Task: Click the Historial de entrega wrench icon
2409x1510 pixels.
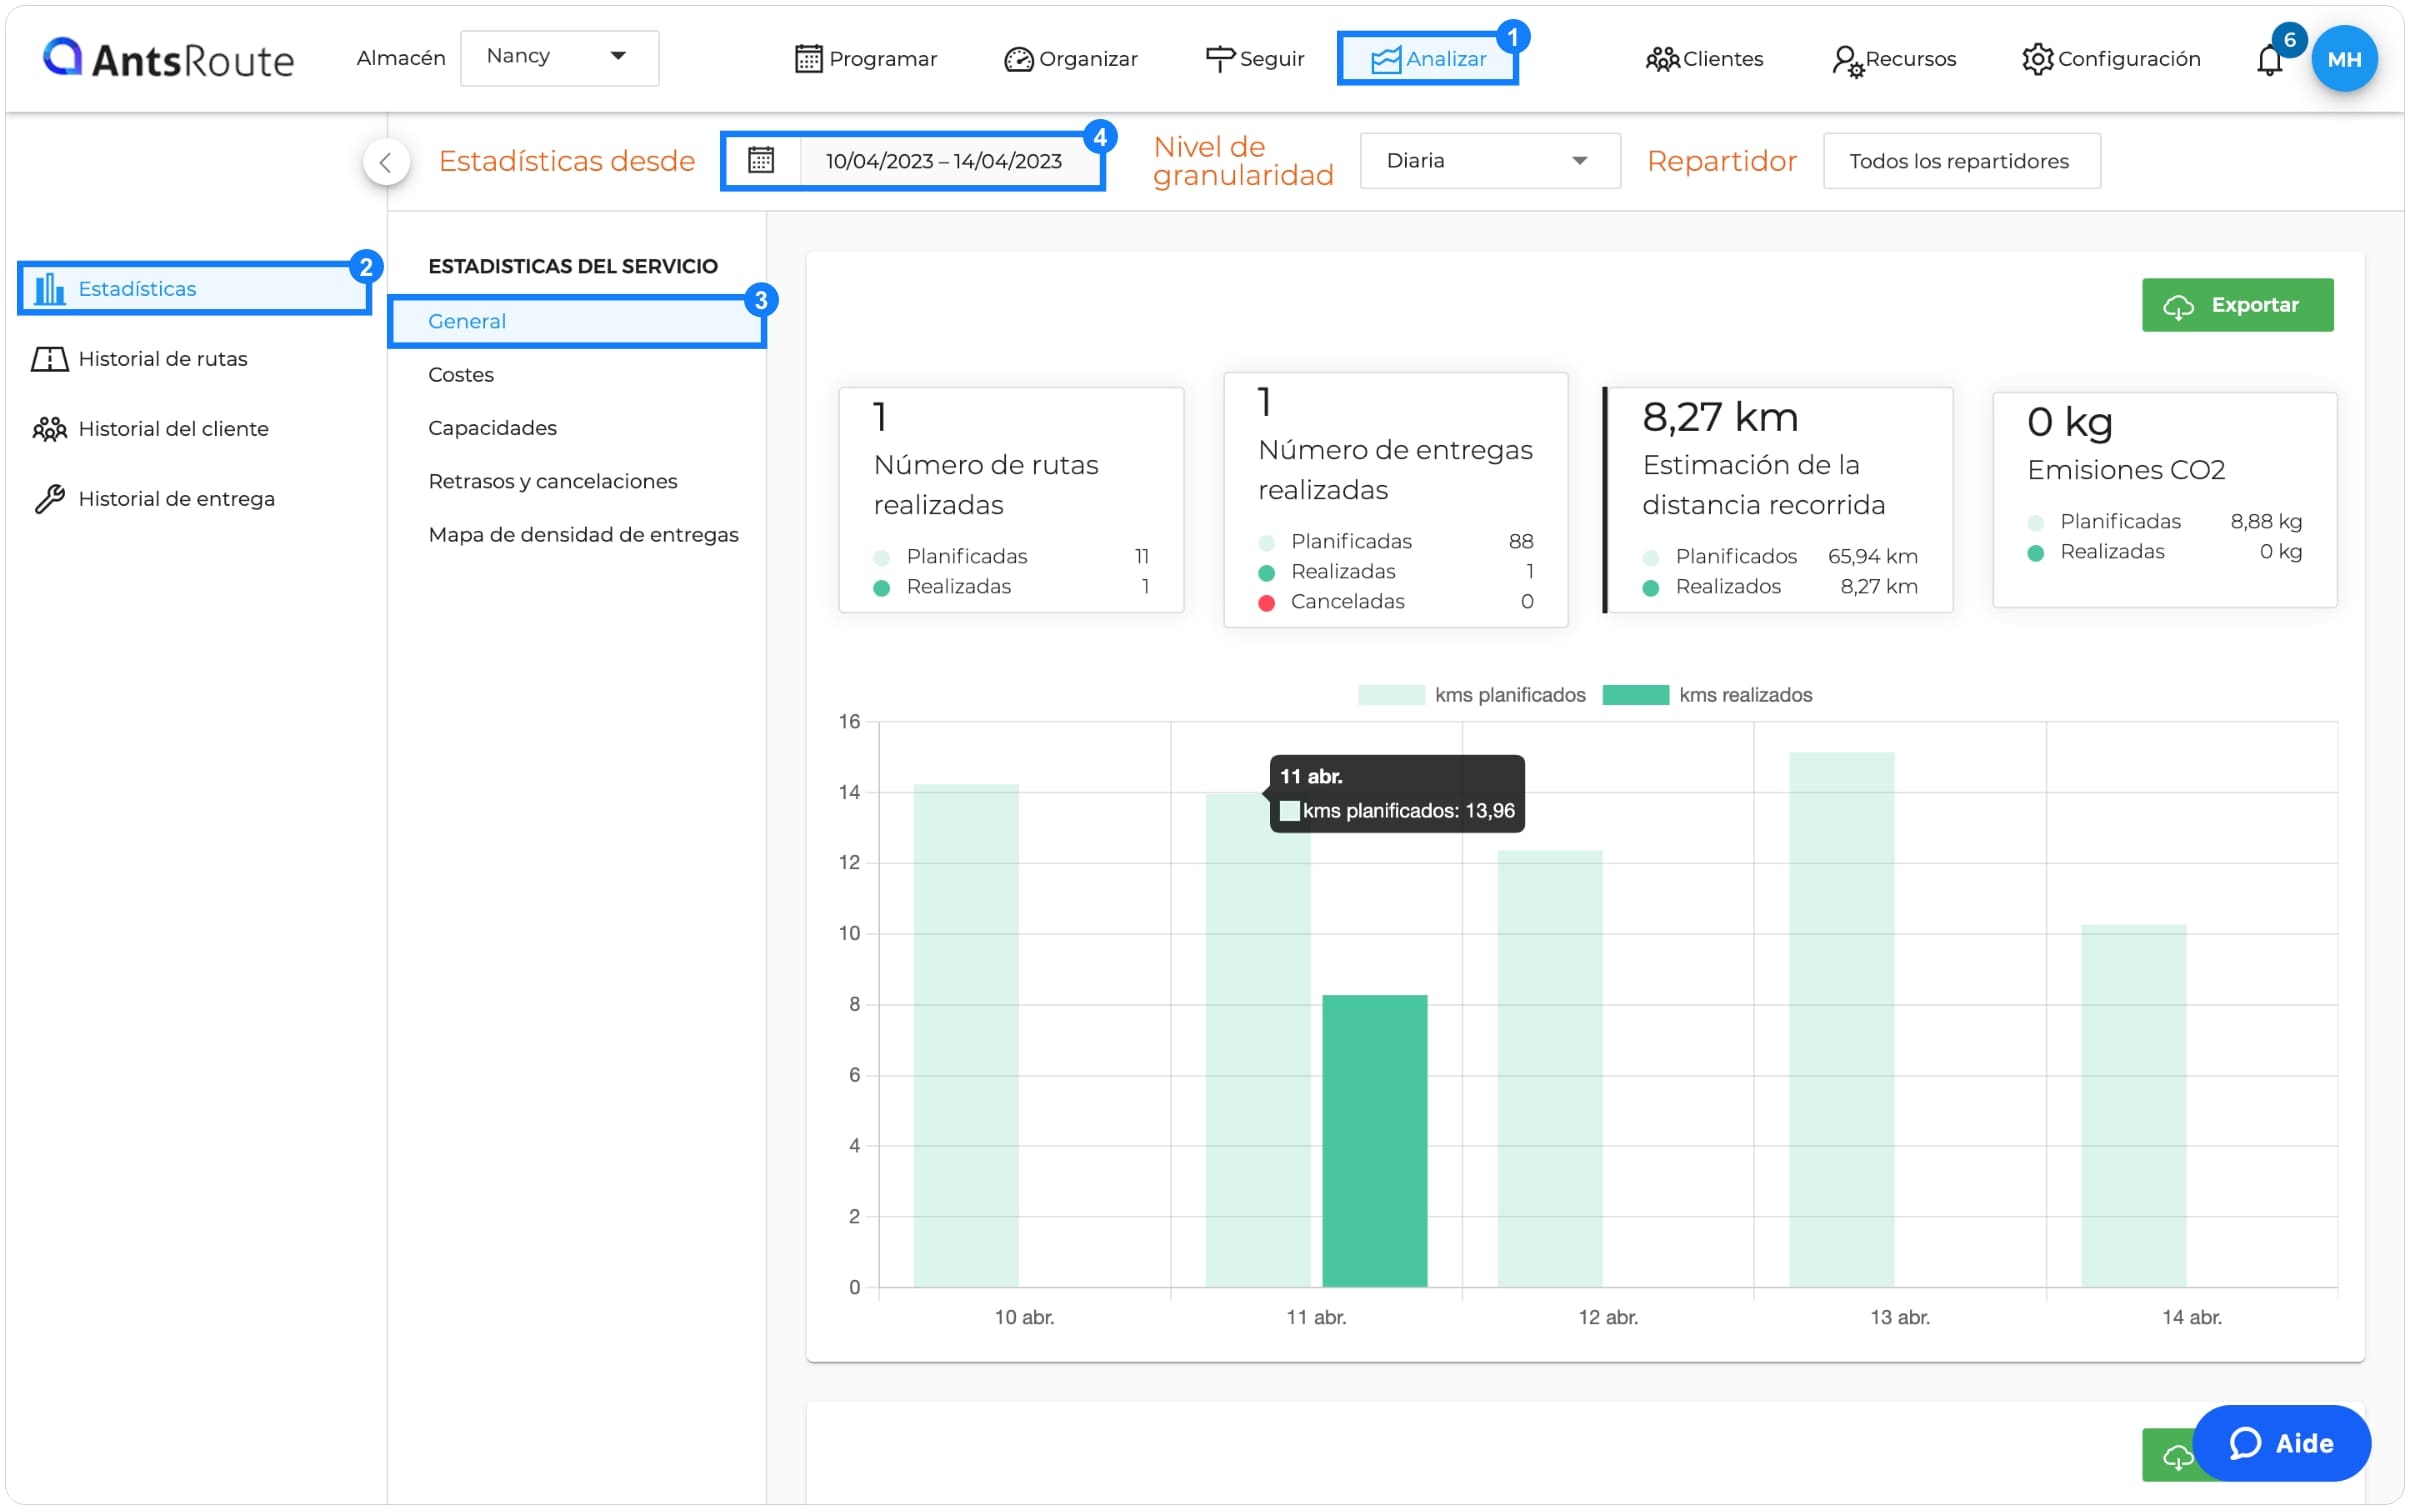Action: (x=49, y=499)
